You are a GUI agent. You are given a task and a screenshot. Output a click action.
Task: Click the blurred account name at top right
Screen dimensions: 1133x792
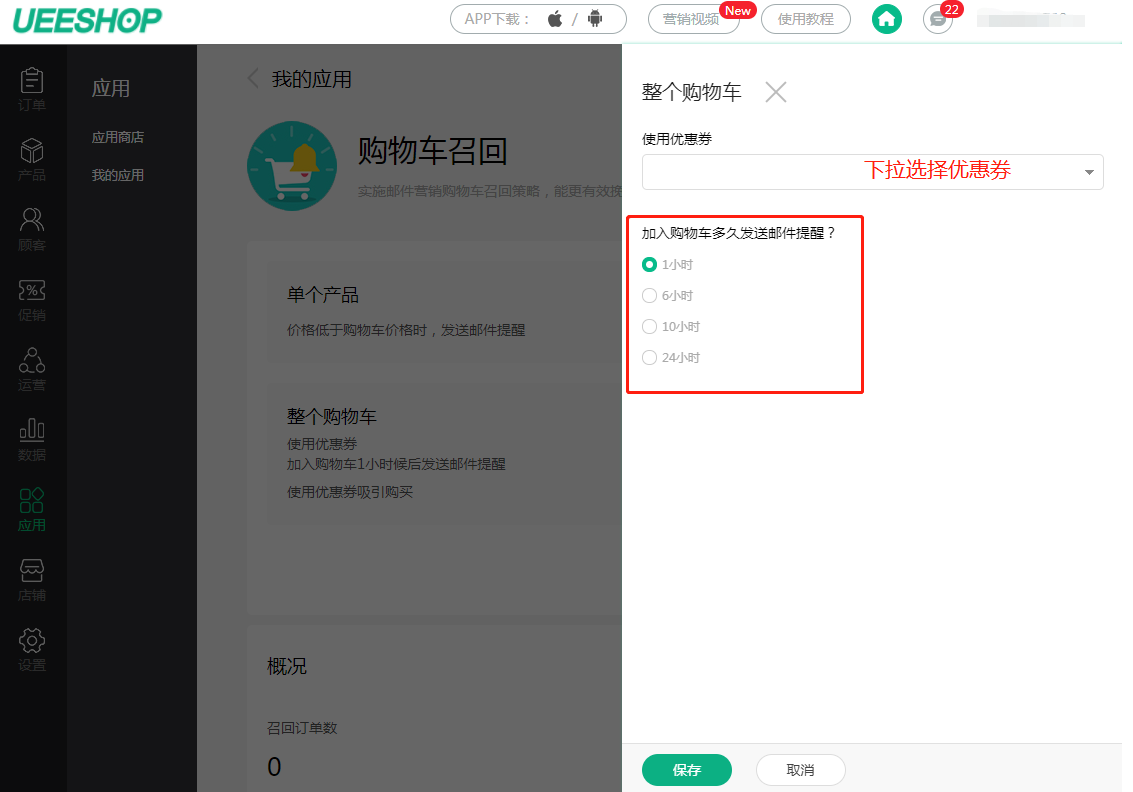point(1030,20)
